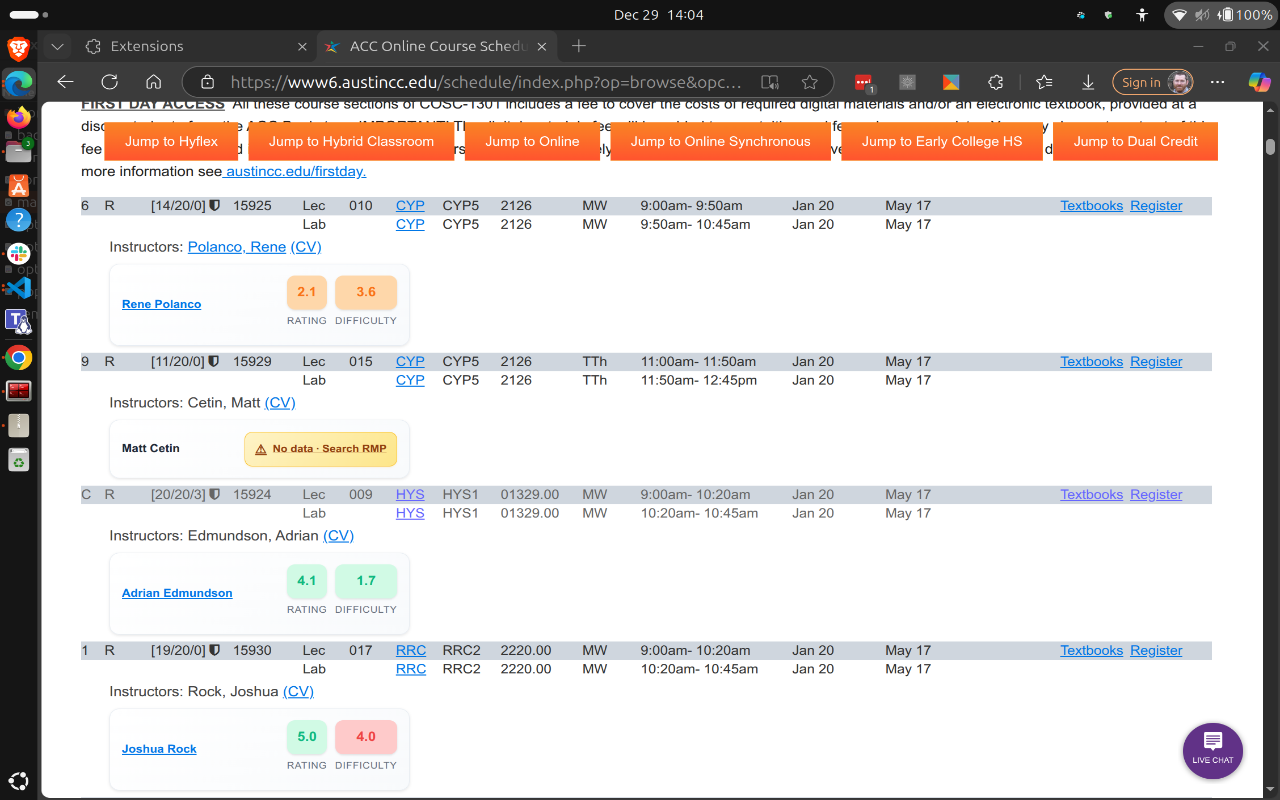This screenshot has width=1280, height=800.
Task: Jump to Online Synchronous sections
Action: 720,141
